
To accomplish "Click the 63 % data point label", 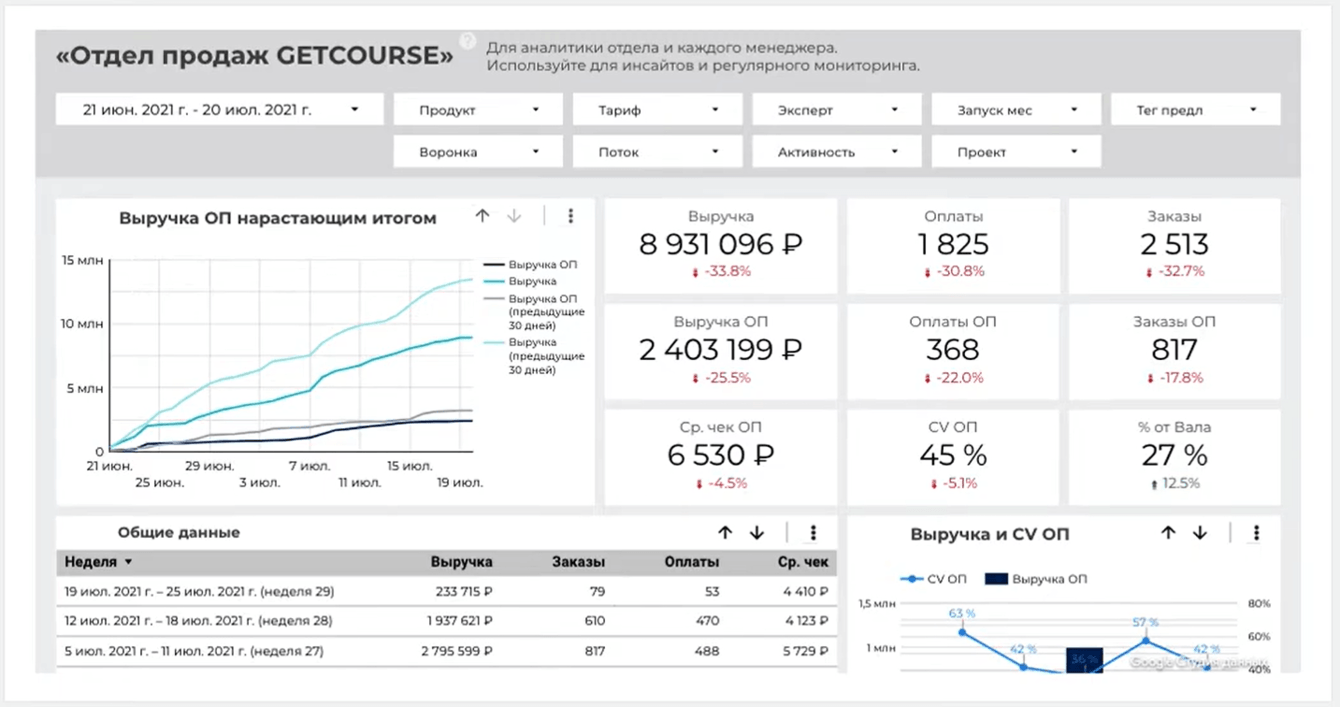I will 962,613.
